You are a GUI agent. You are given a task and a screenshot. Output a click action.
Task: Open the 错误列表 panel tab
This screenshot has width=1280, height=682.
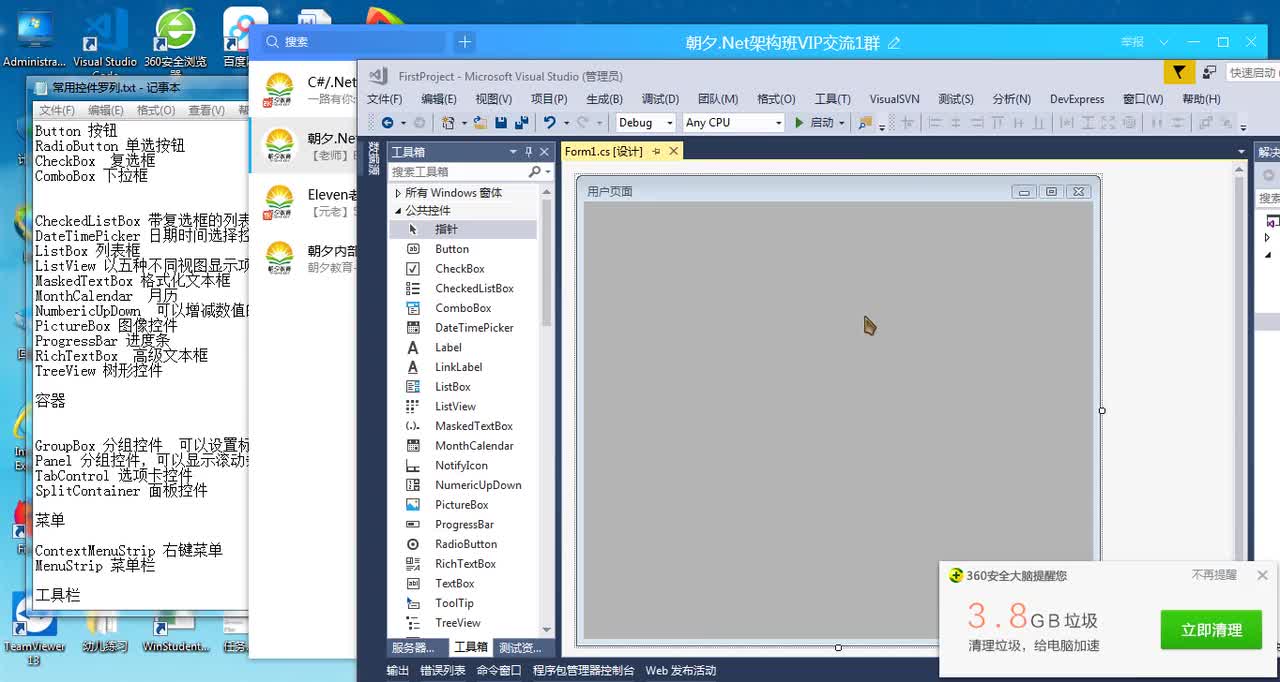(x=442, y=671)
